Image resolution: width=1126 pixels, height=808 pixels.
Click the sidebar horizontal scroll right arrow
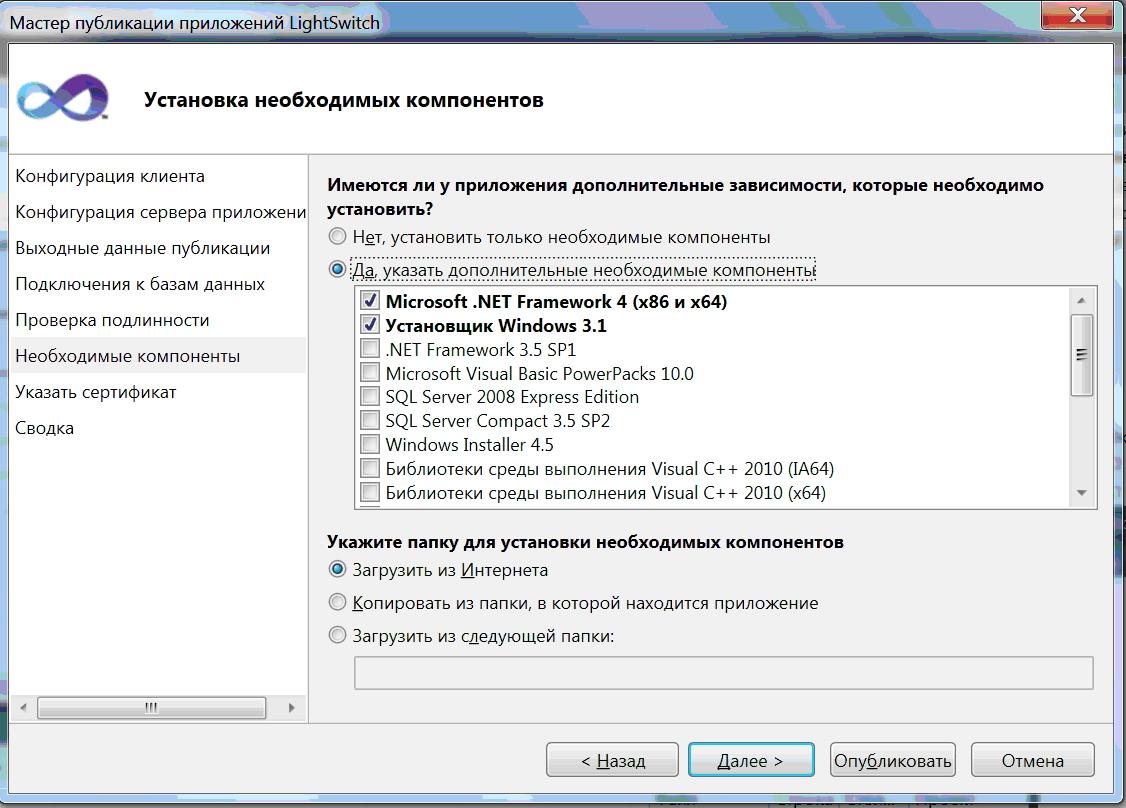(x=292, y=707)
